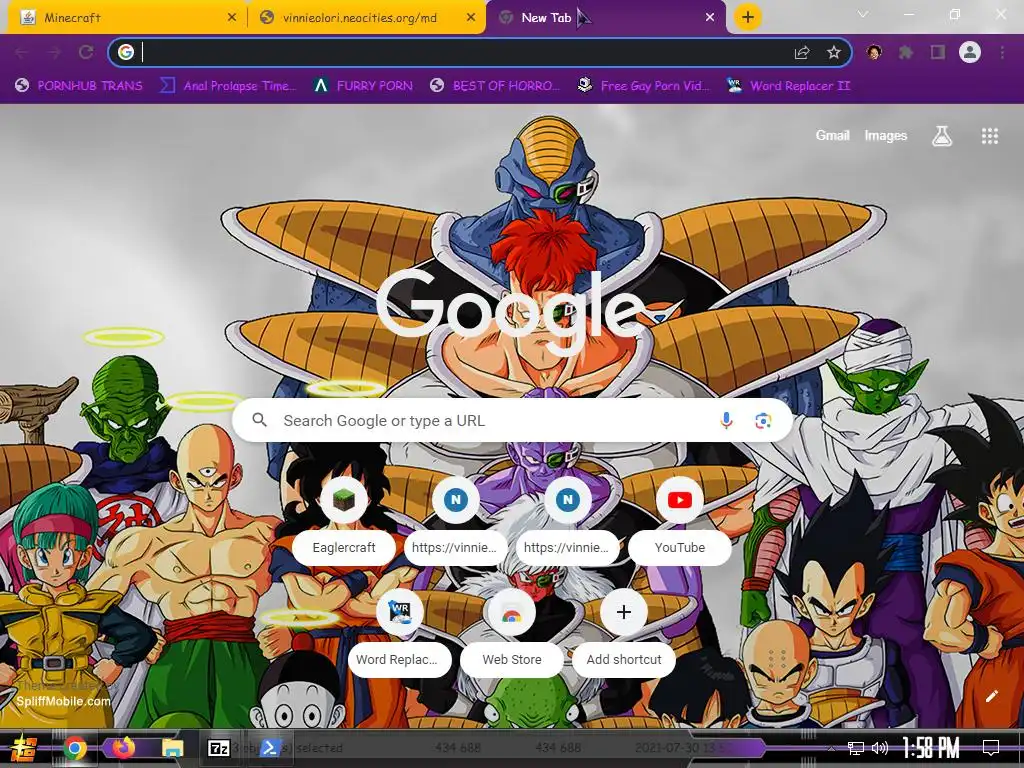Reload the current page
1024x768 pixels.
(x=86, y=52)
